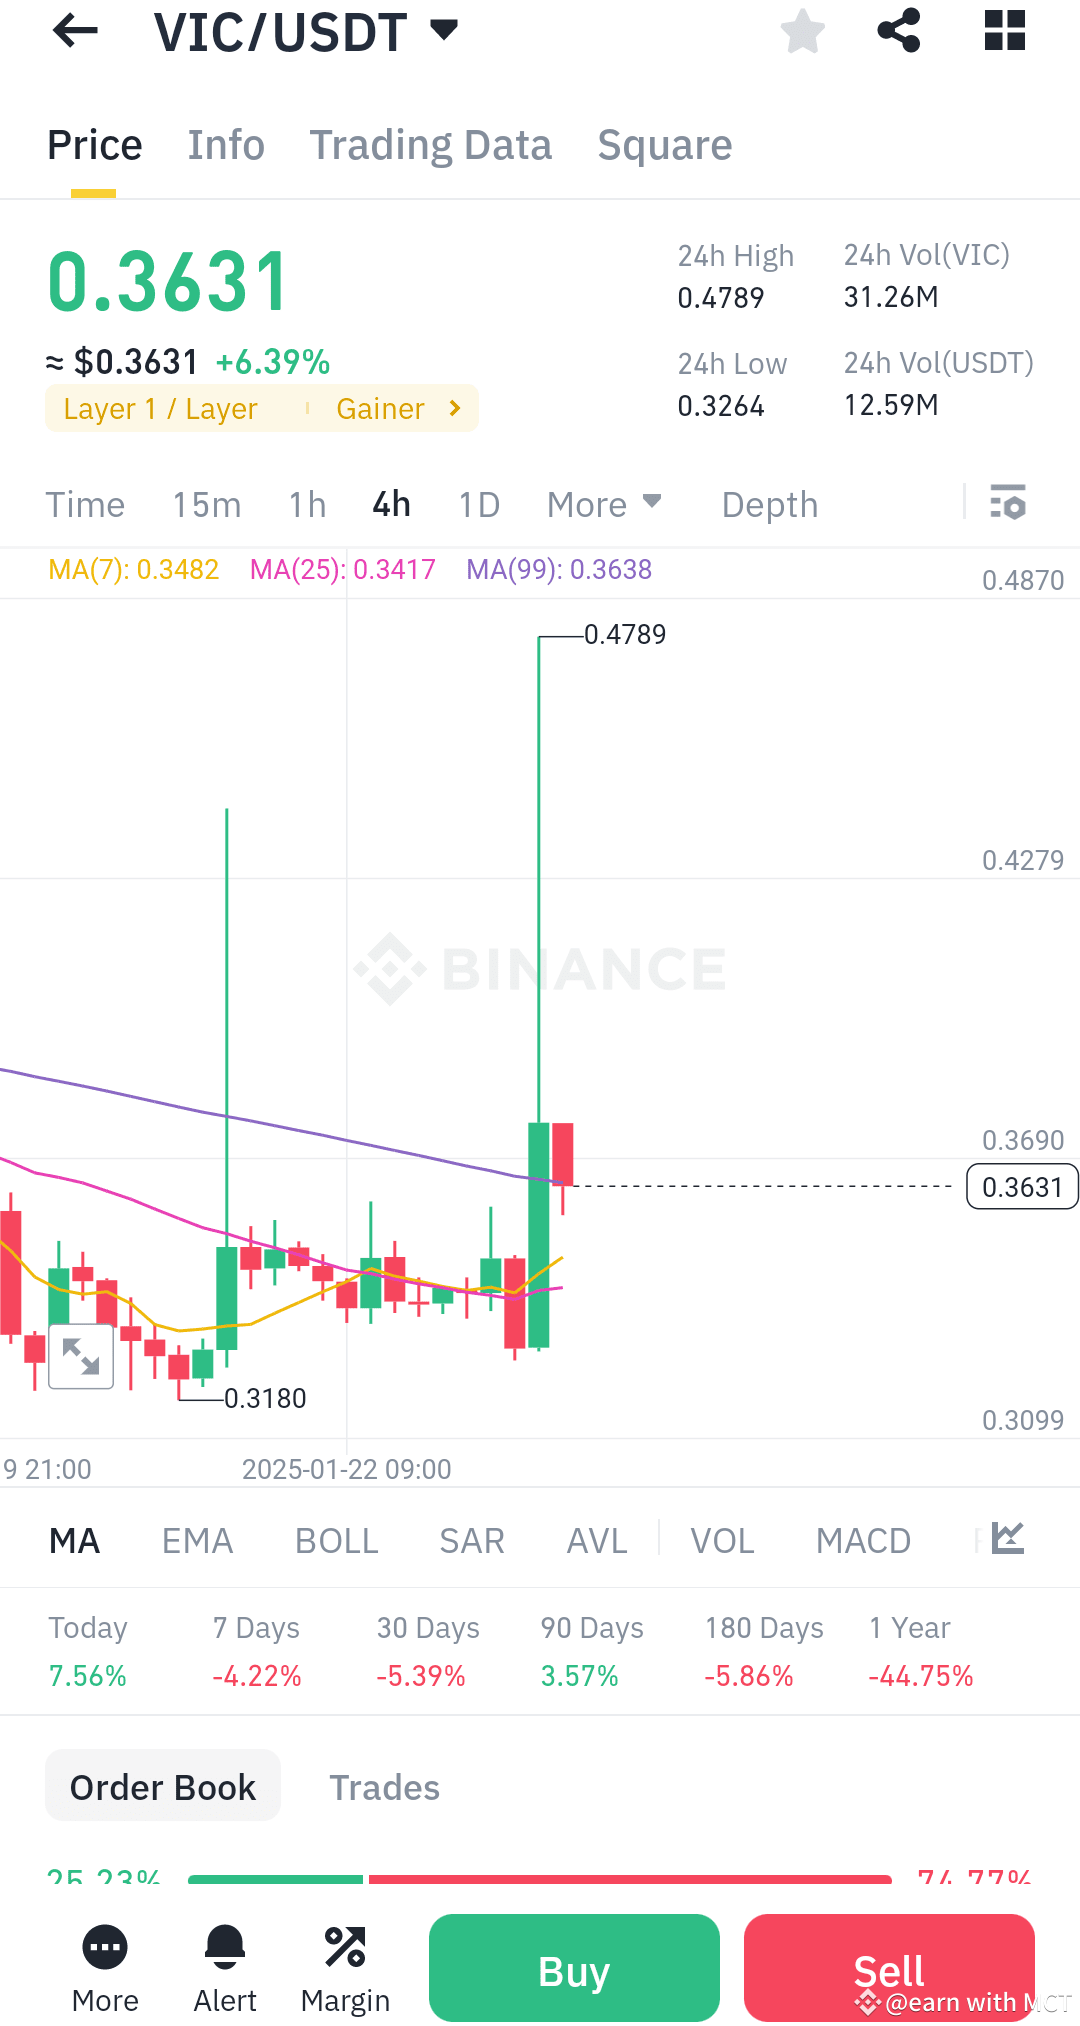Open the indicator chart icon beside MACD
This screenshot has width=1080, height=2026.
[x=1008, y=1539]
